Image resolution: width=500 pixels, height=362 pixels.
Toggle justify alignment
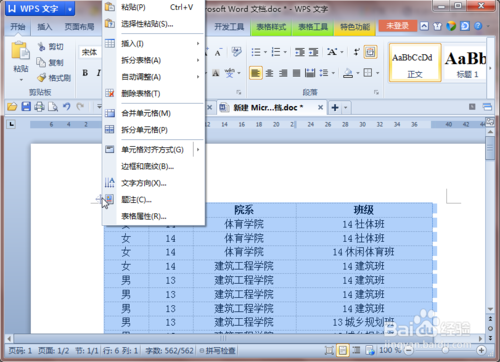(296, 73)
